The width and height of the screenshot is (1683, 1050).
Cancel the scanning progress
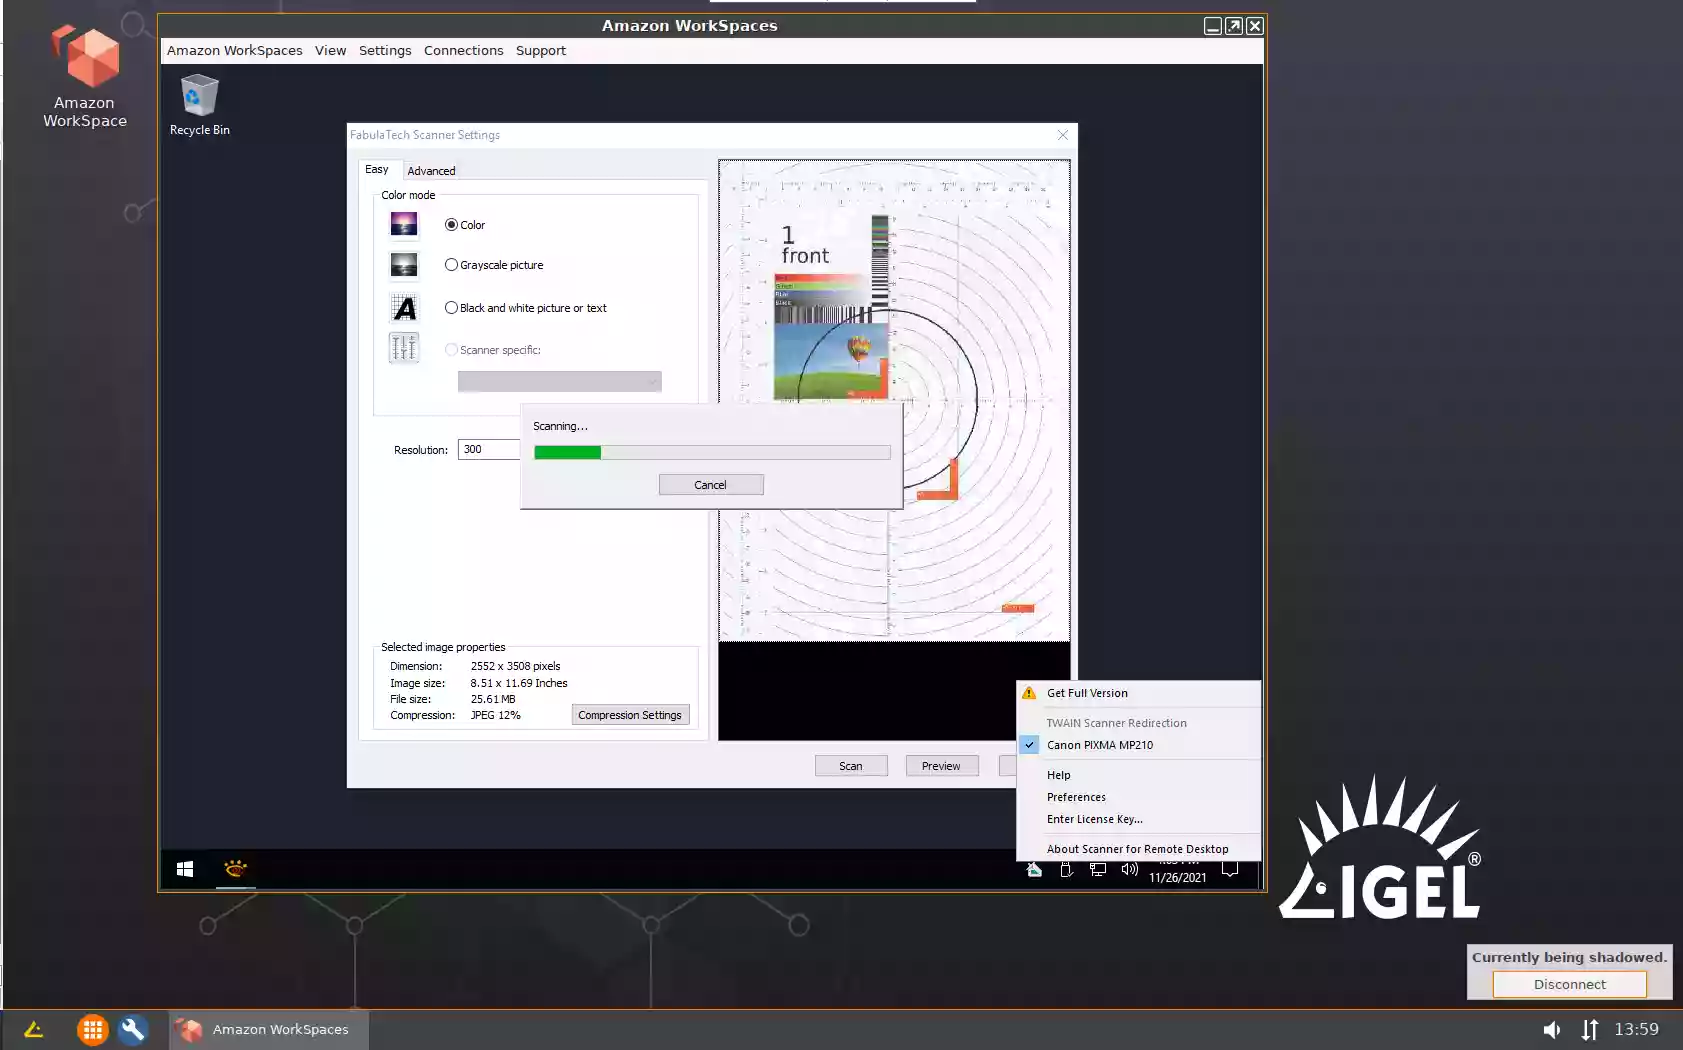711,485
